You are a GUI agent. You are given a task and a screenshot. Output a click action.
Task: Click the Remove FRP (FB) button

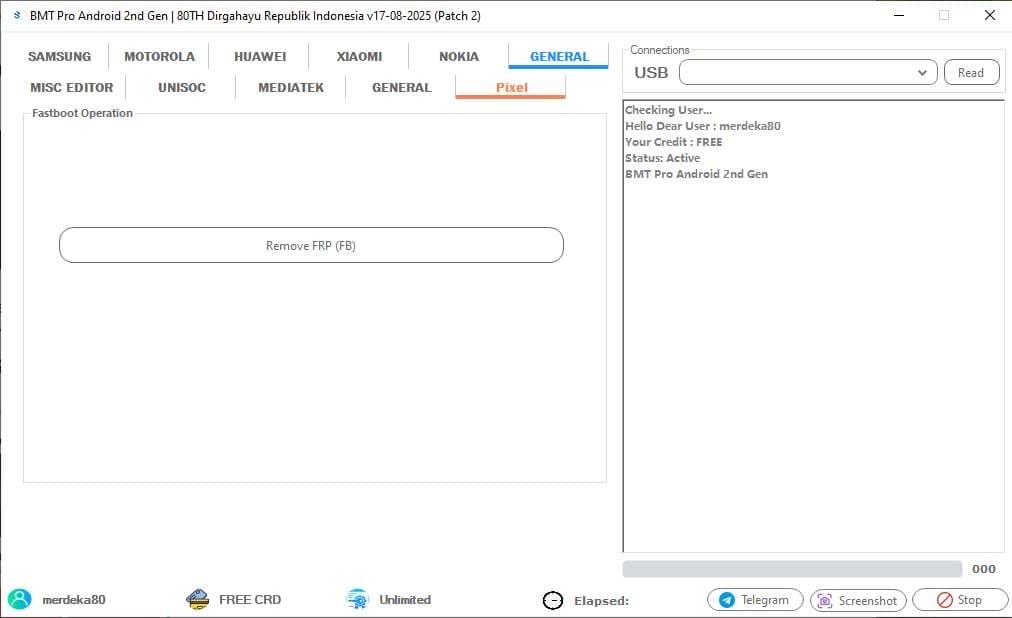point(311,245)
